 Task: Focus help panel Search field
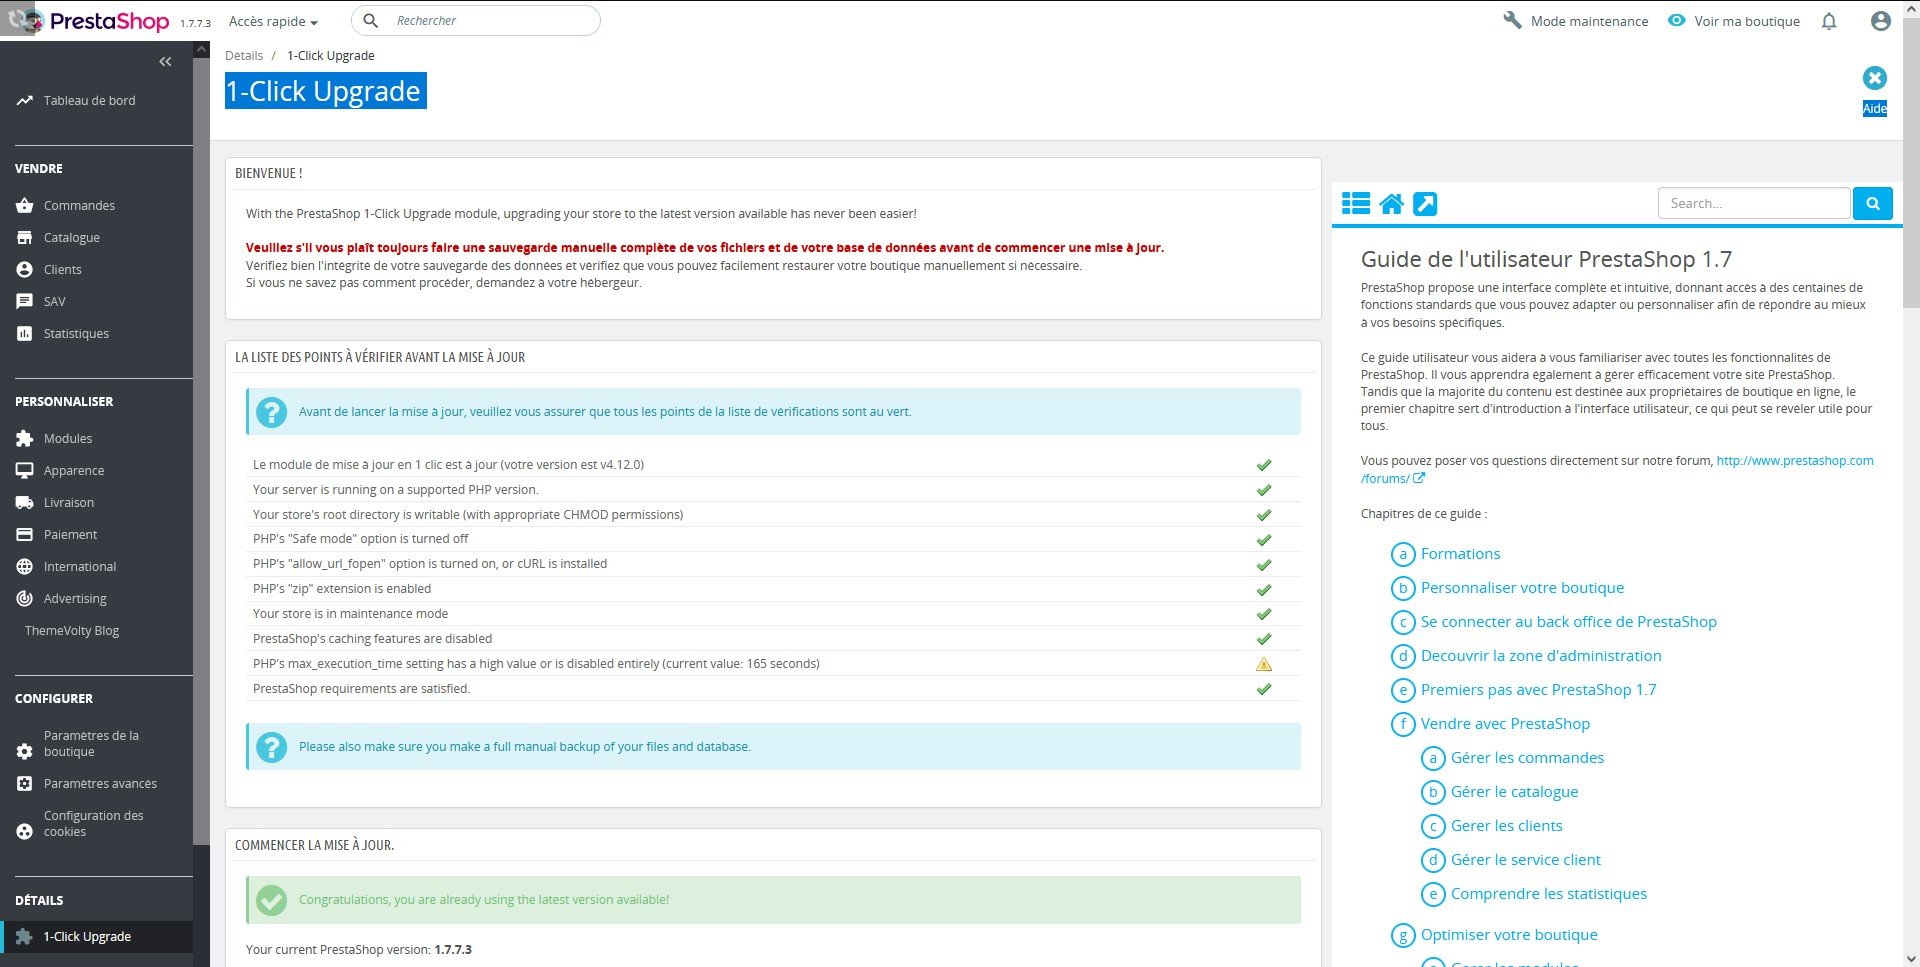pos(1754,203)
